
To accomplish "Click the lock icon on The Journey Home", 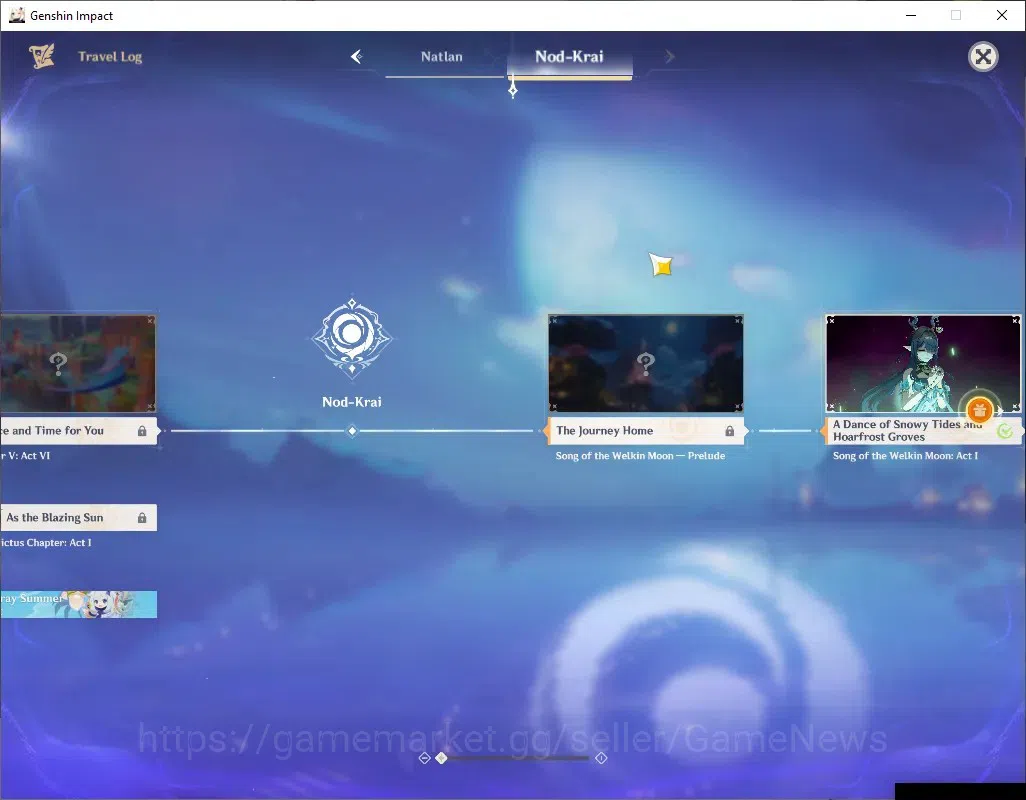I will [x=730, y=431].
